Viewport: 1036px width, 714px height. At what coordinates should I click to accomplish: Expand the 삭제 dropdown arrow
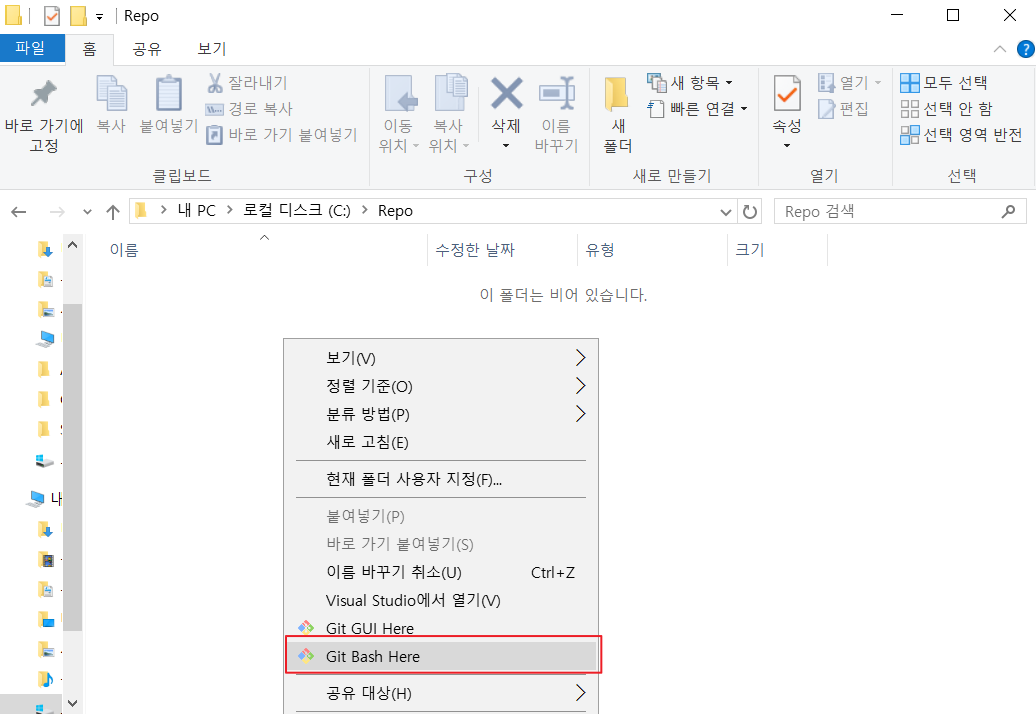click(506, 145)
